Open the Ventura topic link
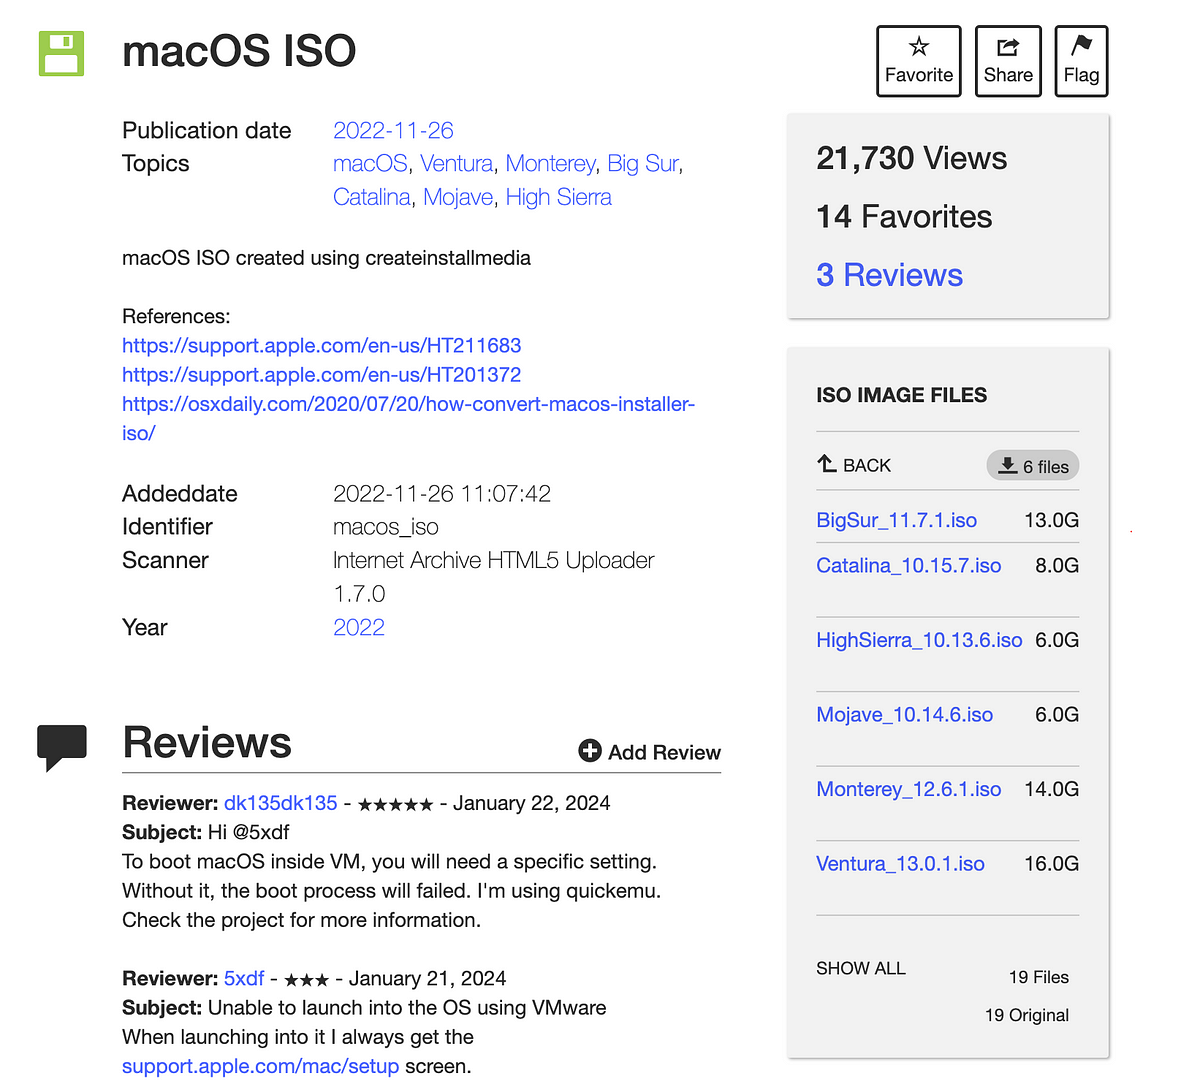This screenshot has height=1085, width=1200. point(456,163)
